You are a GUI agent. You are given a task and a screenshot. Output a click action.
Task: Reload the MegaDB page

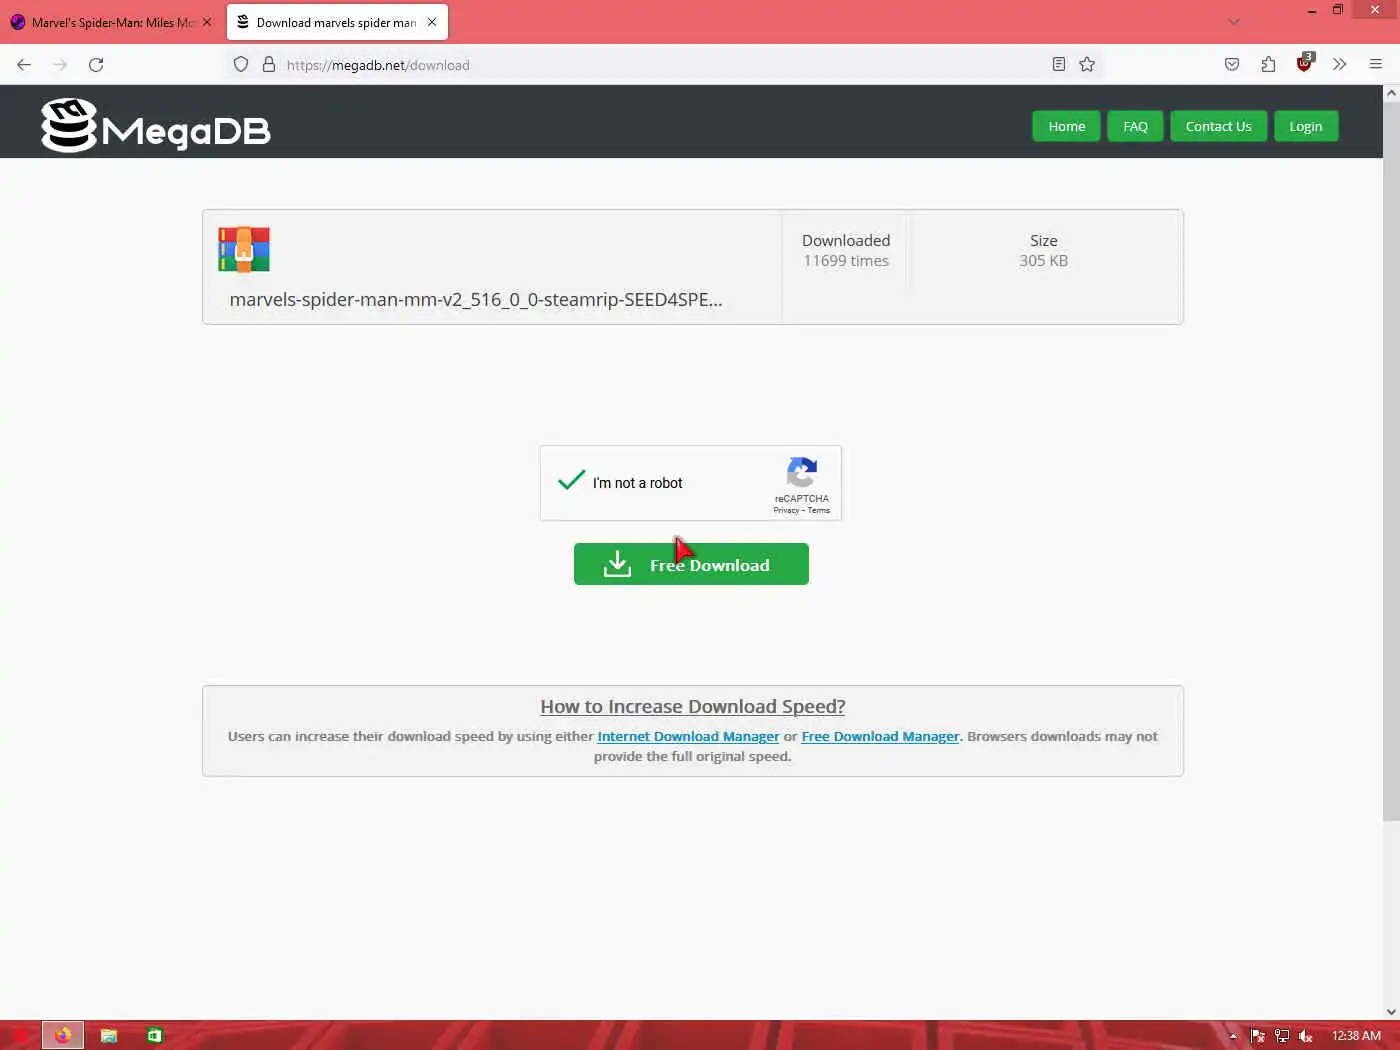click(x=96, y=65)
